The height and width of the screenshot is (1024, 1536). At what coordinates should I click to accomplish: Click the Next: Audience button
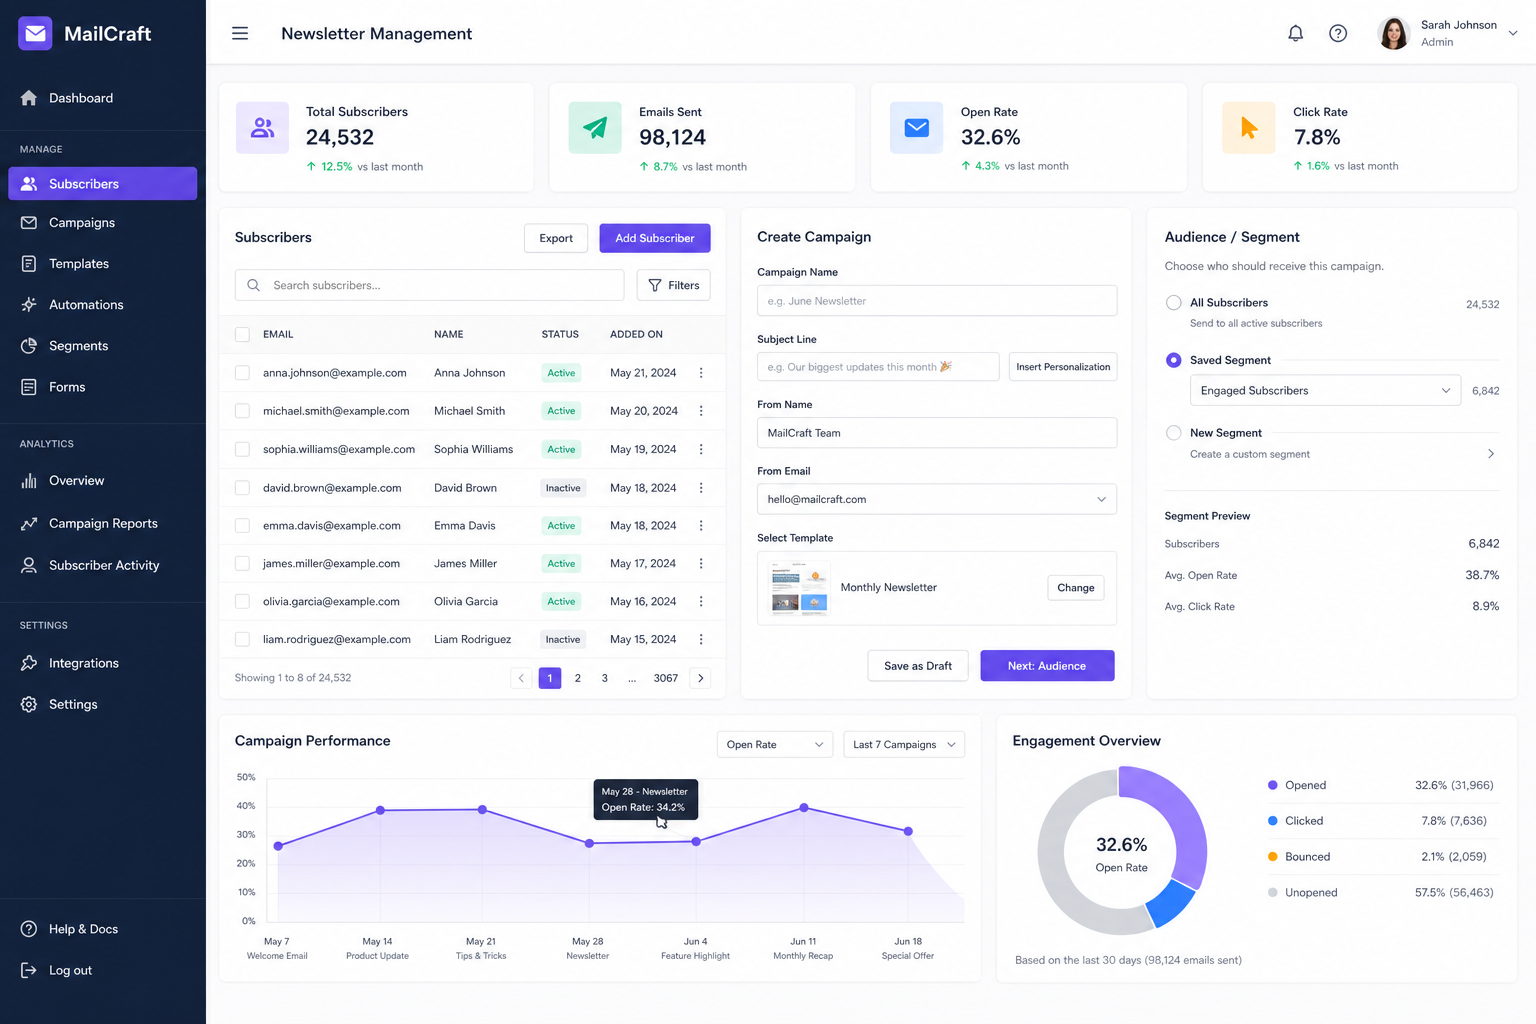click(1047, 666)
